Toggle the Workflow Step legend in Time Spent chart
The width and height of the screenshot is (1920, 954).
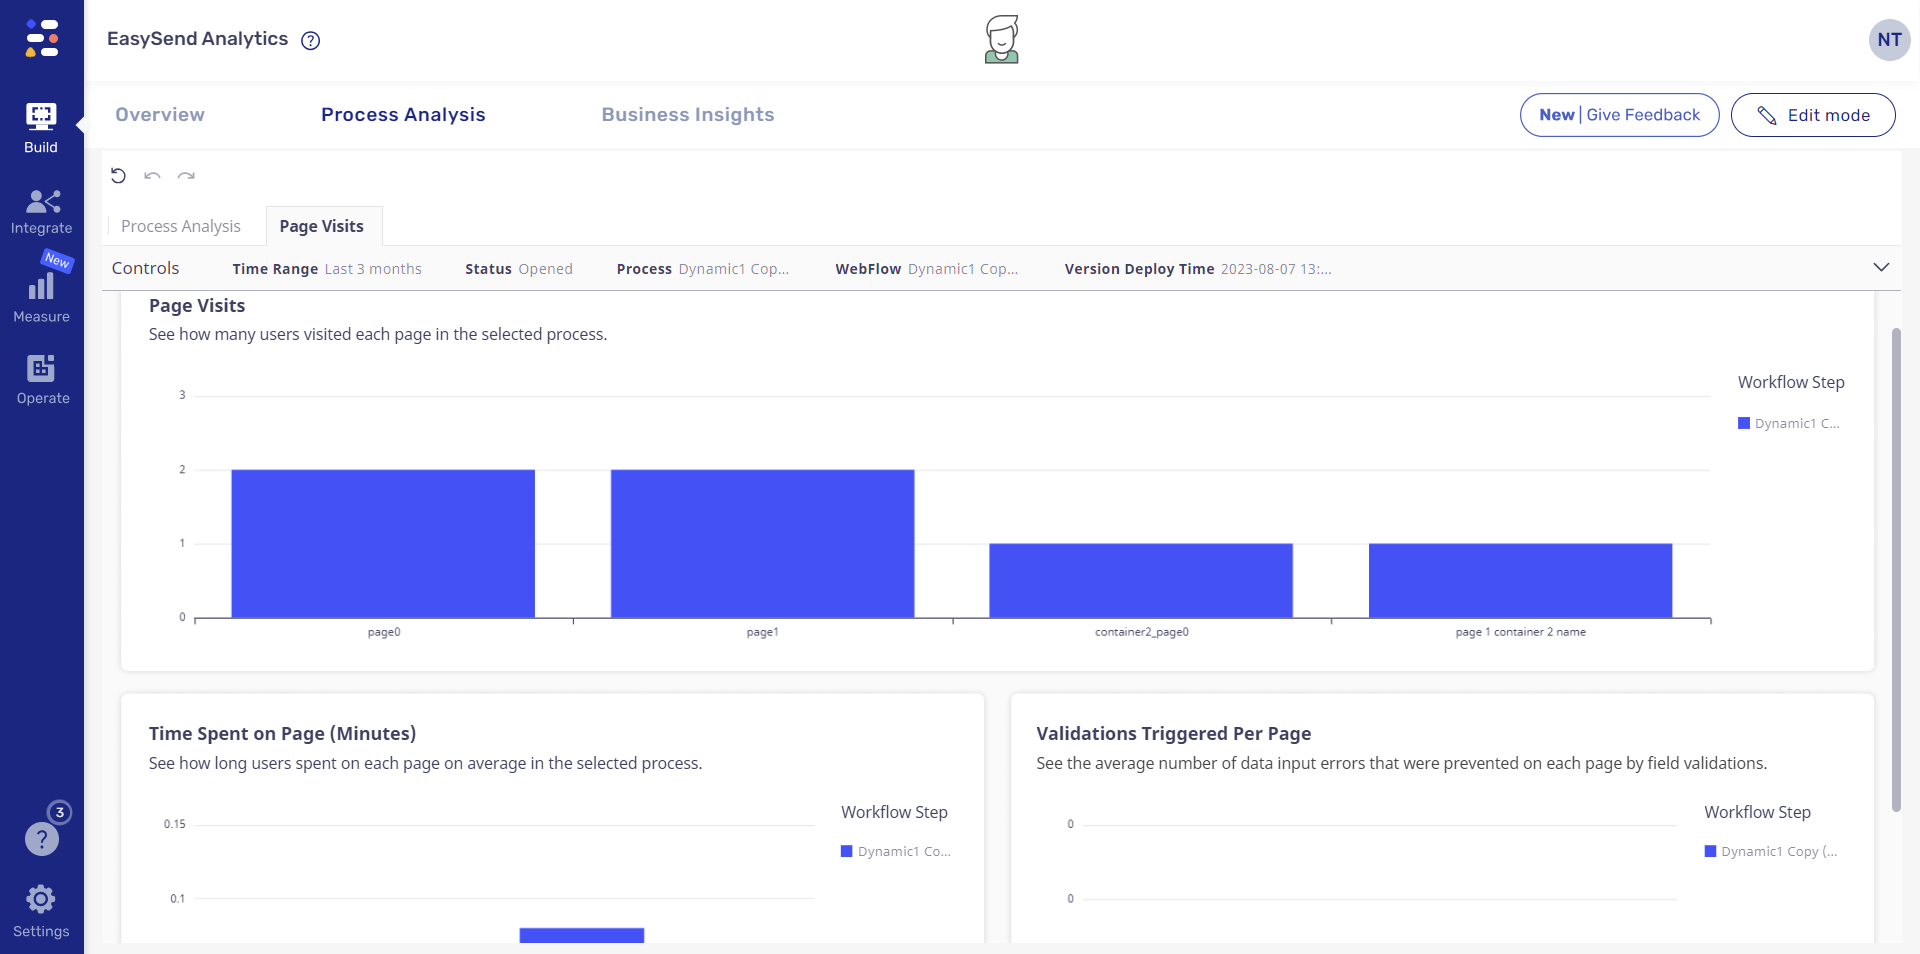[895, 852]
